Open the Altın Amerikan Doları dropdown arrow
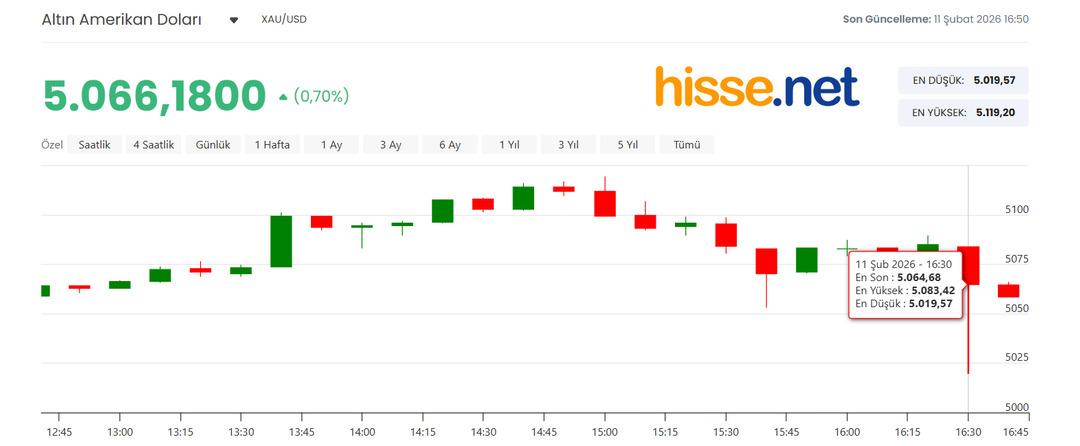This screenshot has width=1080, height=446. tap(234, 20)
